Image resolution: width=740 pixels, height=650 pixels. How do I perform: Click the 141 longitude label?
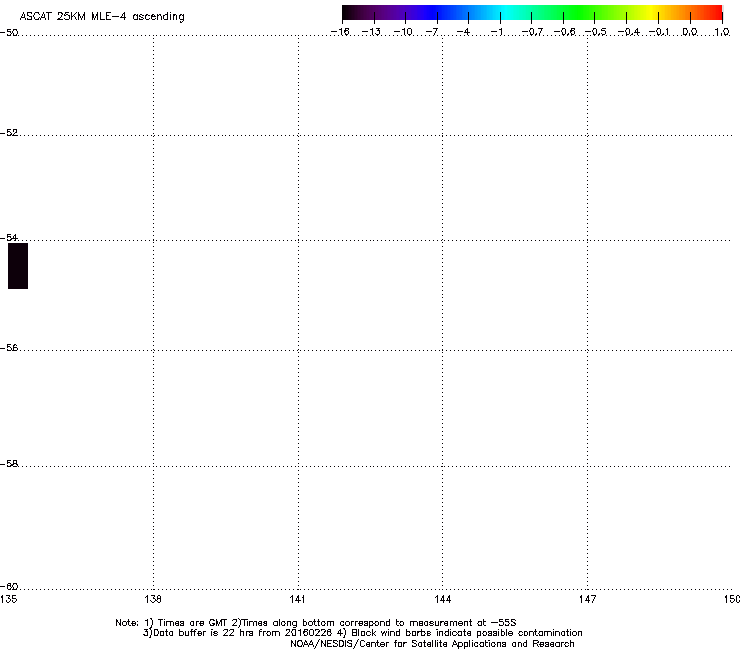click(x=297, y=599)
